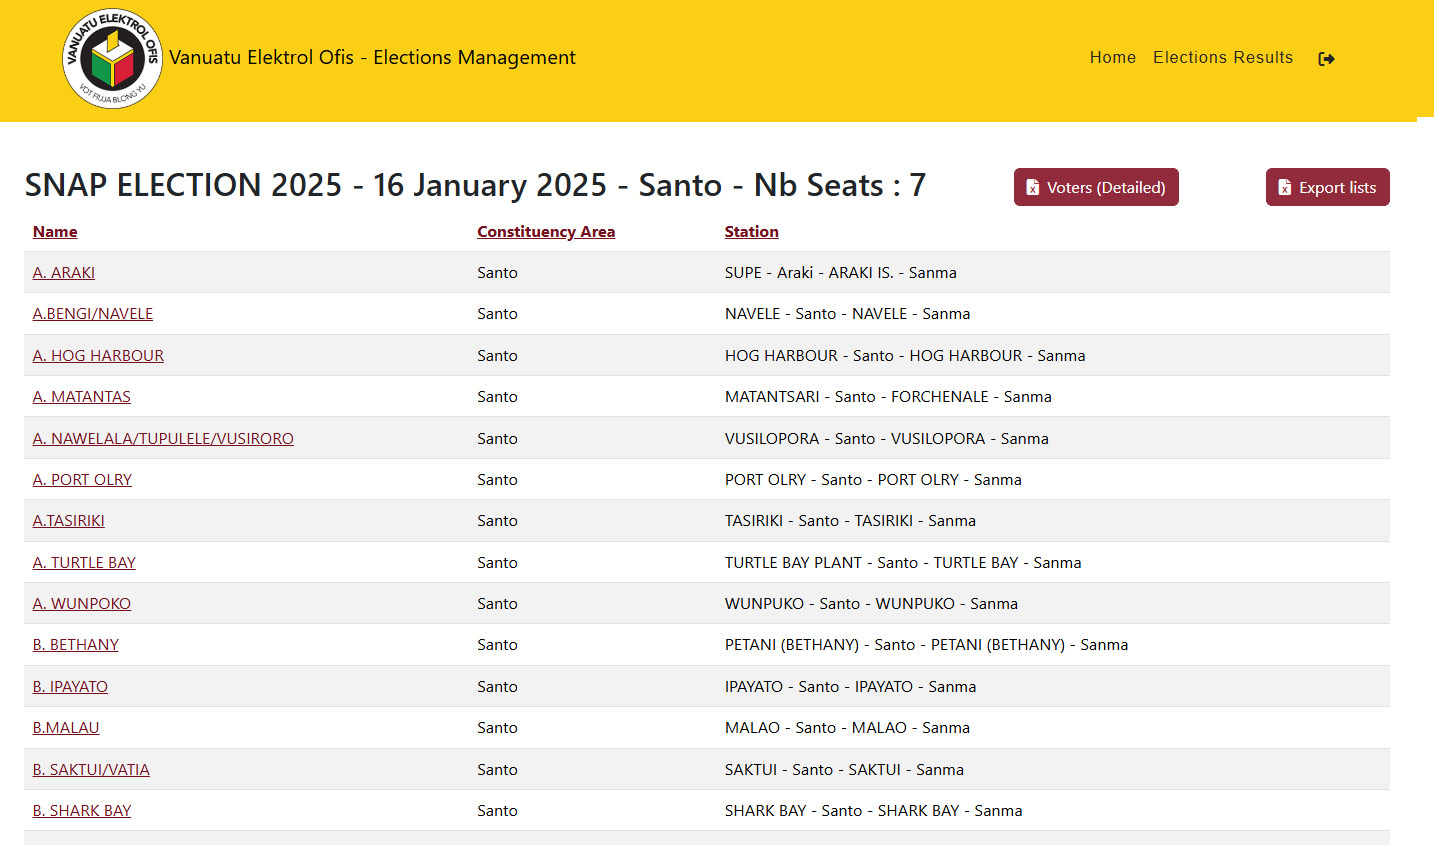Viewport: 1434px width, 845px height.
Task: Click the B.MALAU station link
Action: pos(66,728)
